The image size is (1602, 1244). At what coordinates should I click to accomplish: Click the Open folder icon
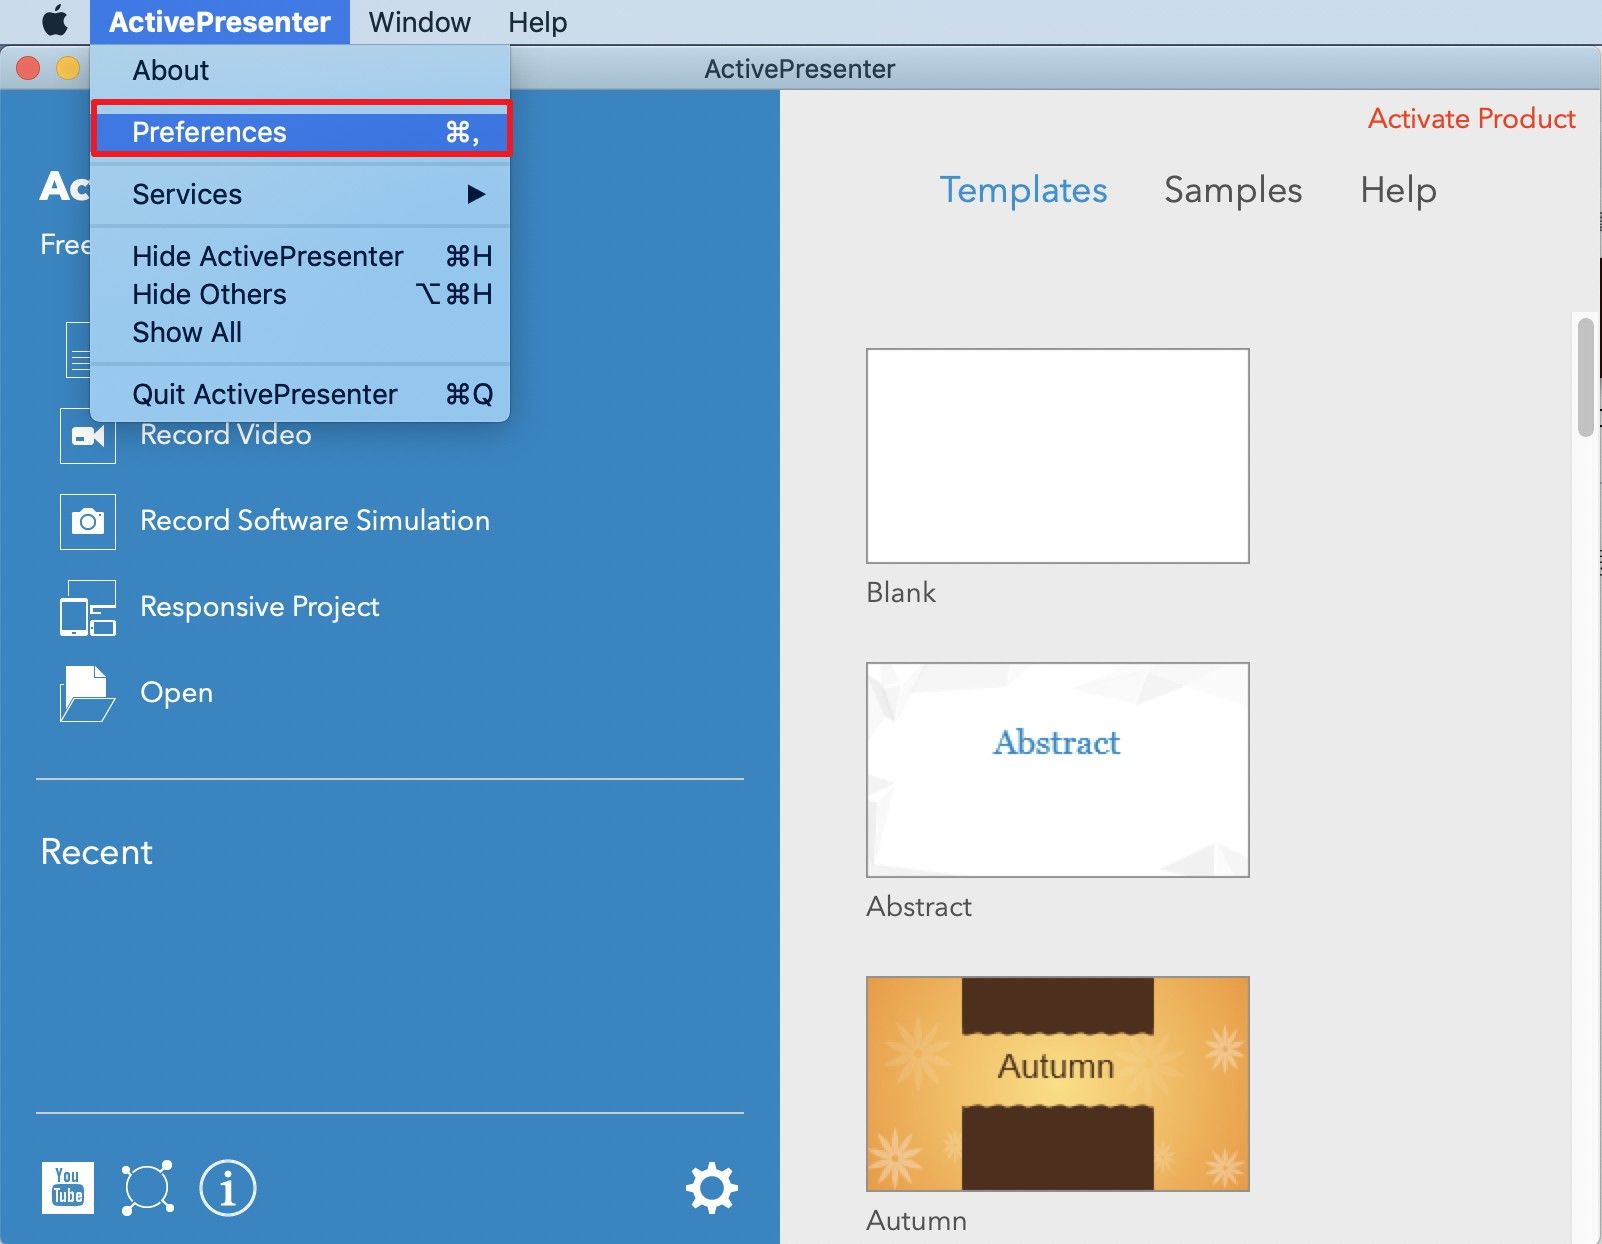(x=88, y=694)
